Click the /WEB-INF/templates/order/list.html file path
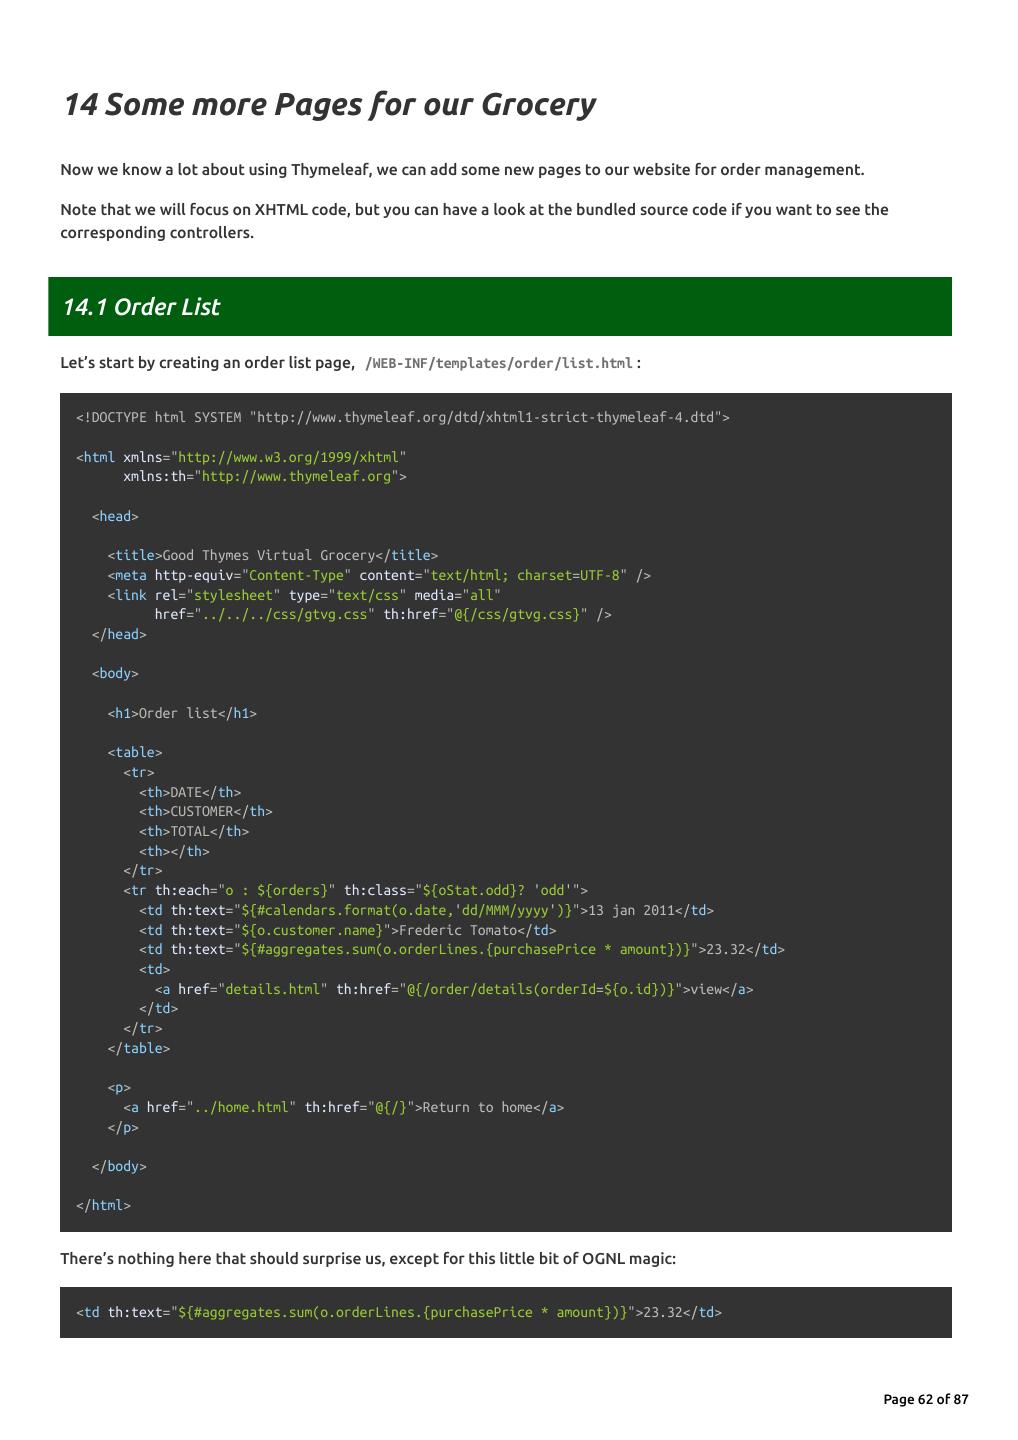This screenshot has height=1440, width=1018. [499, 363]
